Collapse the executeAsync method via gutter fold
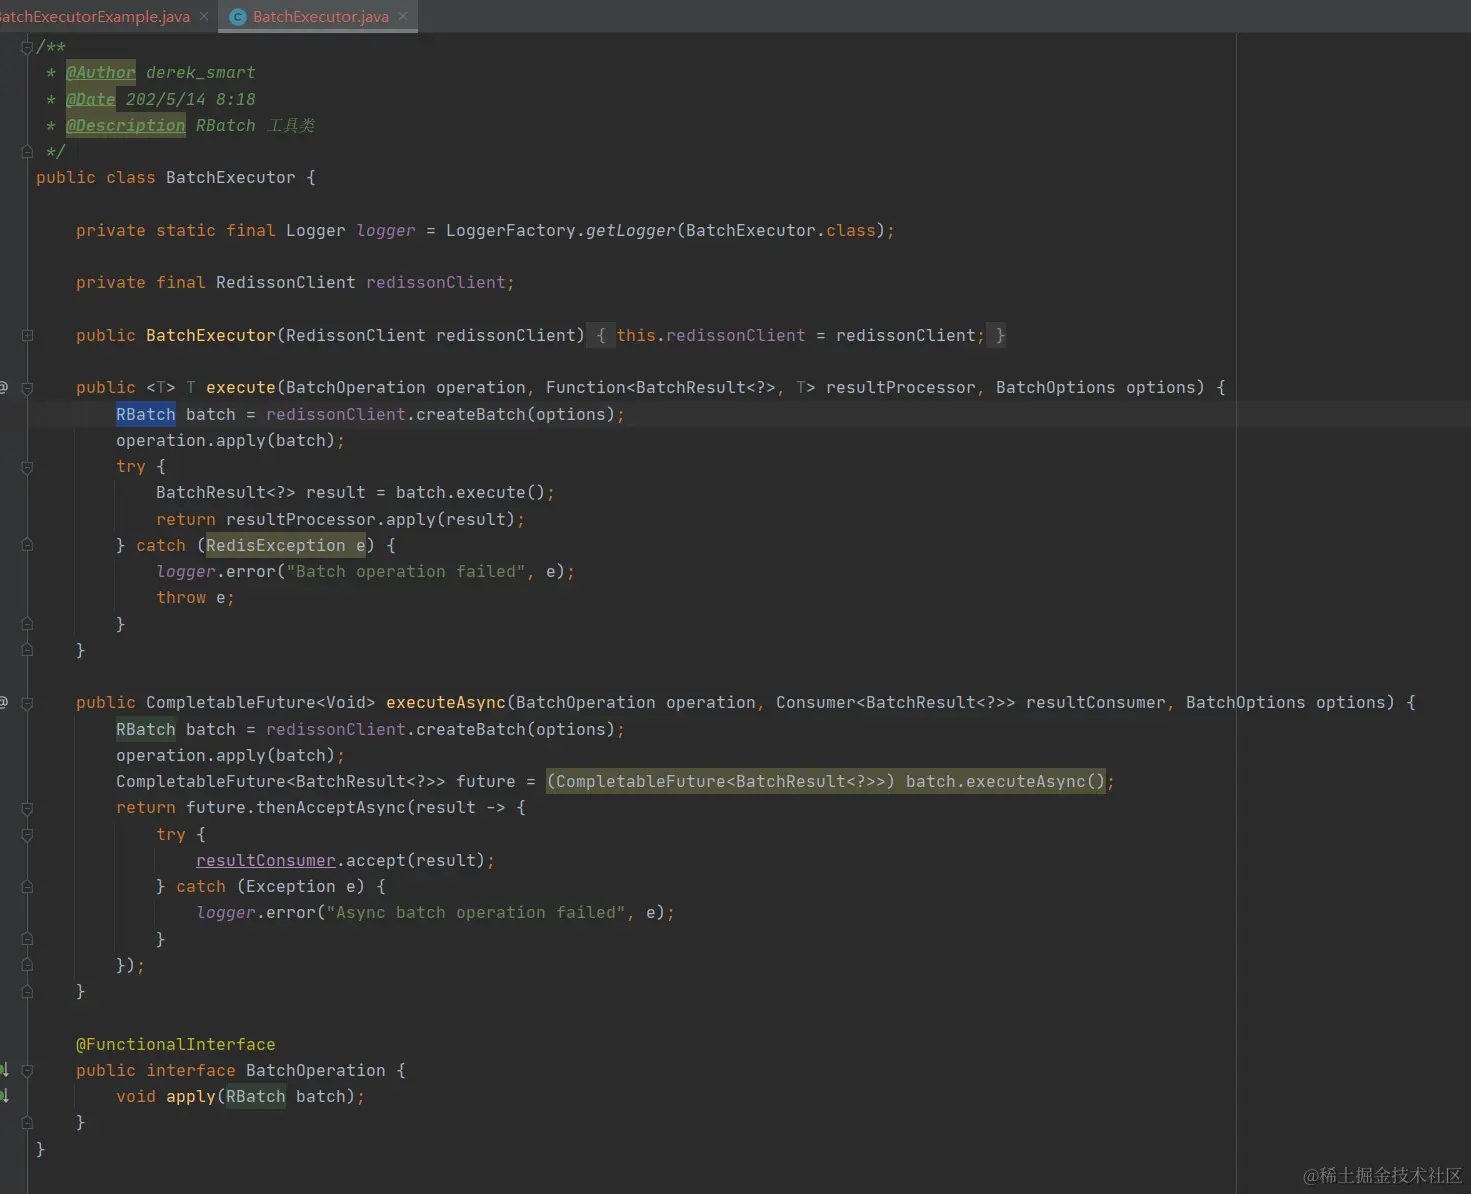Viewport: 1471px width, 1194px height. pos(27,703)
